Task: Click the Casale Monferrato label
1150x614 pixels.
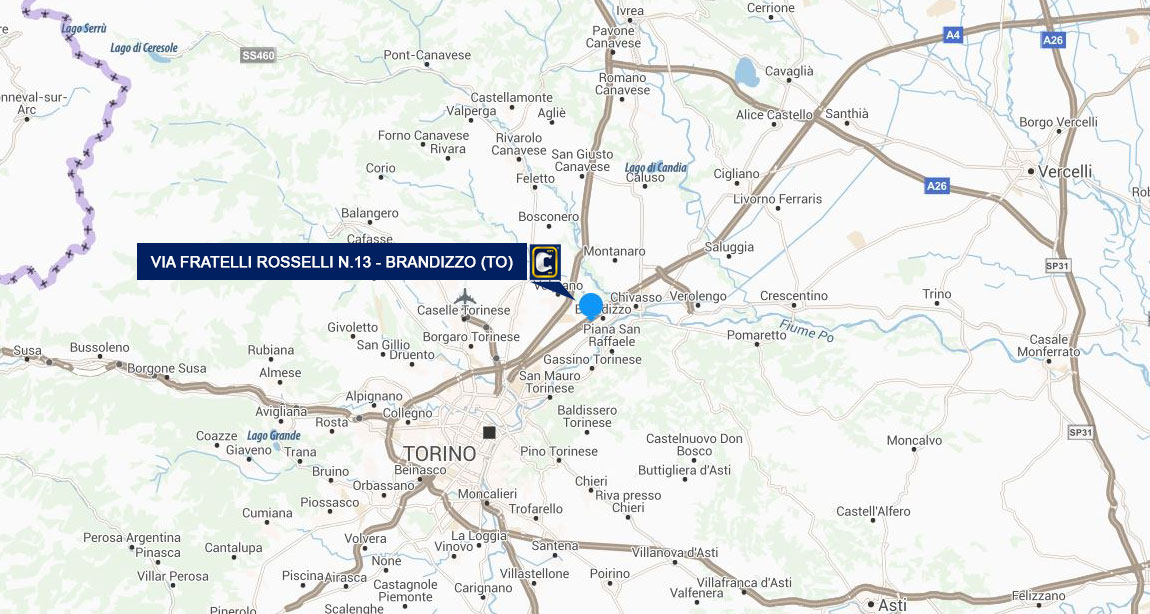Action: pos(1048,346)
